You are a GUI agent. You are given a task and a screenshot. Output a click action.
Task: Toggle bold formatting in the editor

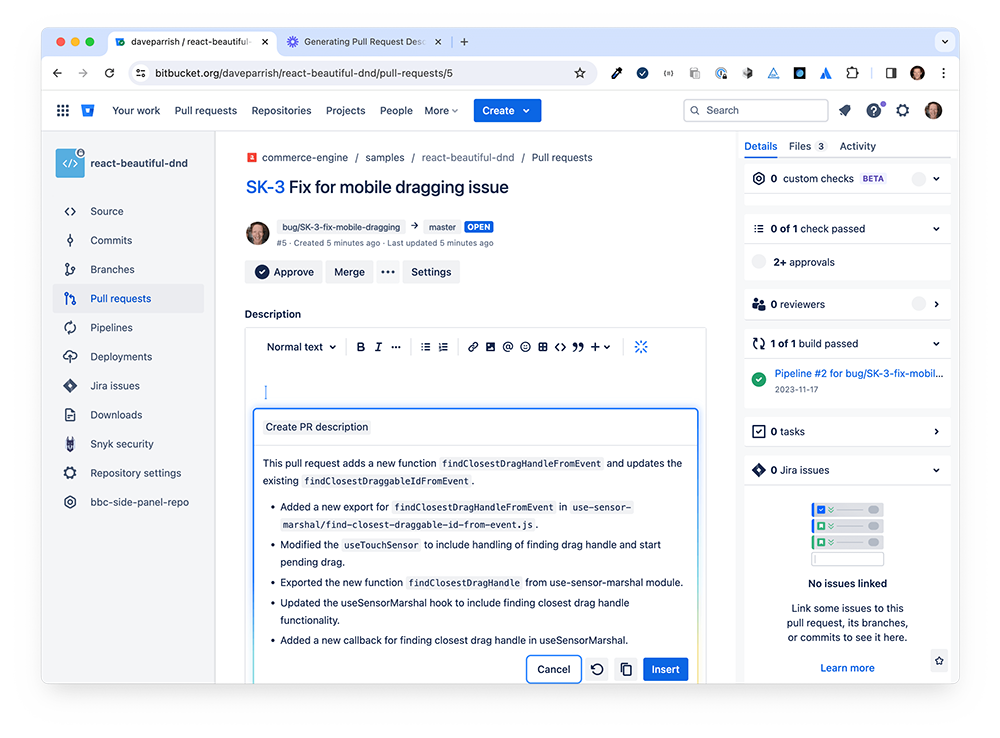[x=361, y=347]
